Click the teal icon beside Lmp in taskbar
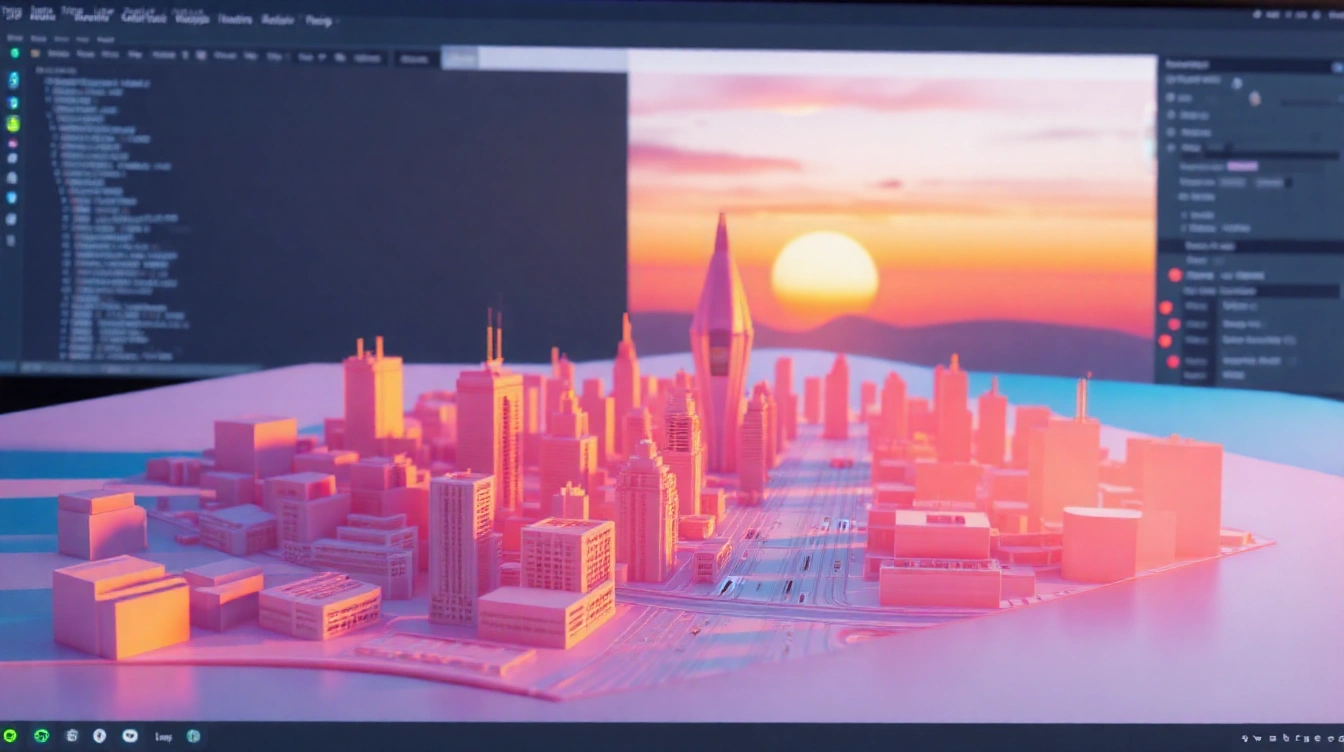 tap(193, 736)
